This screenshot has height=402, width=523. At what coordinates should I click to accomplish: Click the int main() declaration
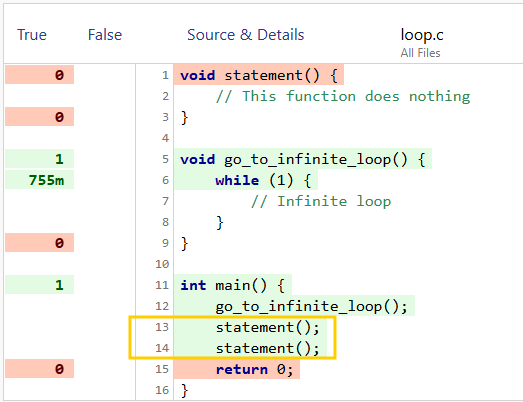(232, 285)
